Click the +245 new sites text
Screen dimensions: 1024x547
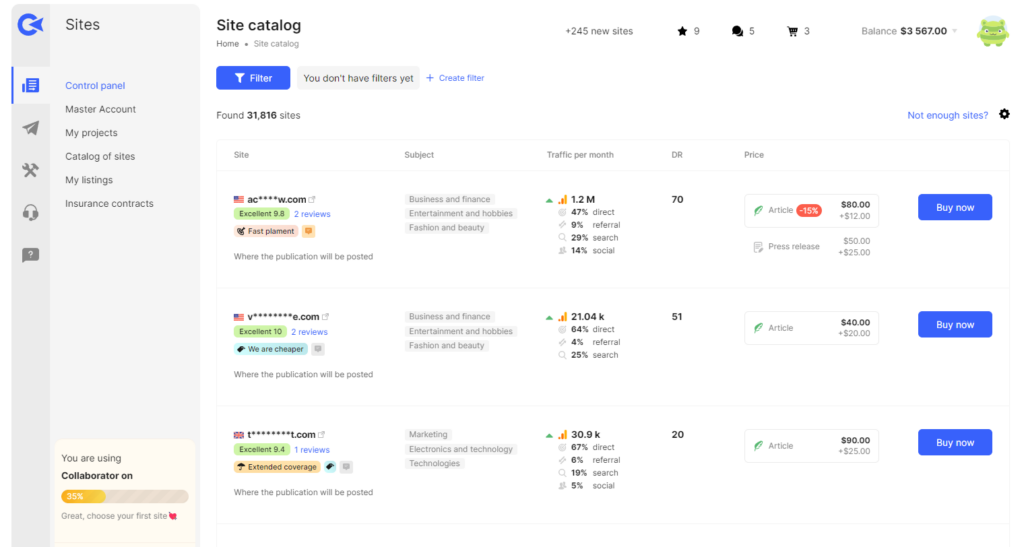[x=599, y=31]
